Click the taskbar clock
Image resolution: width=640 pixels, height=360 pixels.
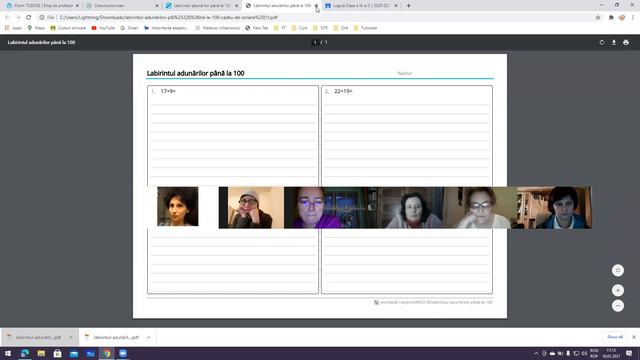pyautogui.click(x=611, y=353)
